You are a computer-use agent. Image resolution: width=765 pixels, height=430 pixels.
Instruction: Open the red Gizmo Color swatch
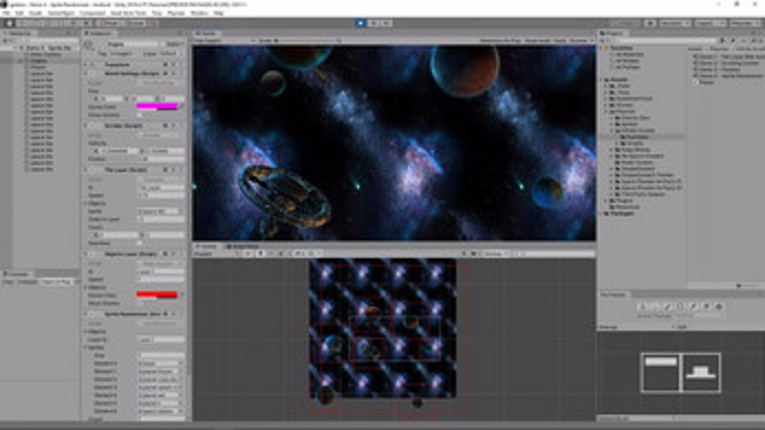[157, 294]
